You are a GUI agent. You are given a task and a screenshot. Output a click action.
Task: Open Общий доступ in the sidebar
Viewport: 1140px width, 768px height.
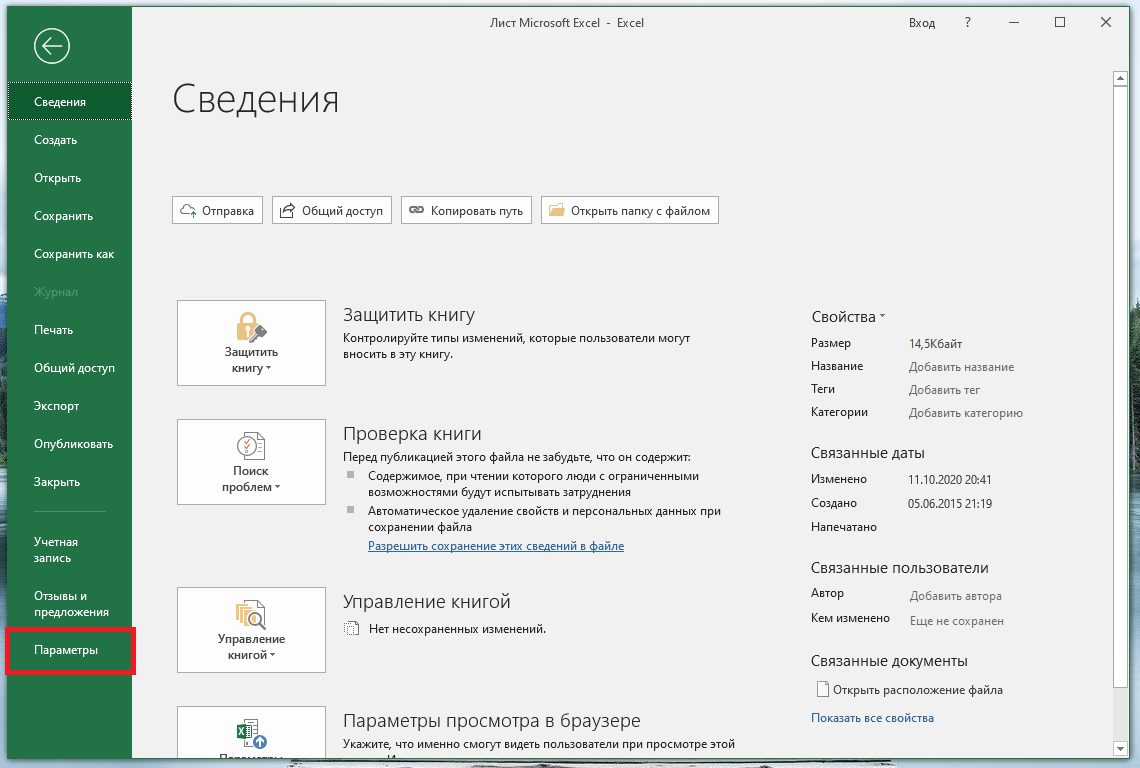(x=70, y=368)
